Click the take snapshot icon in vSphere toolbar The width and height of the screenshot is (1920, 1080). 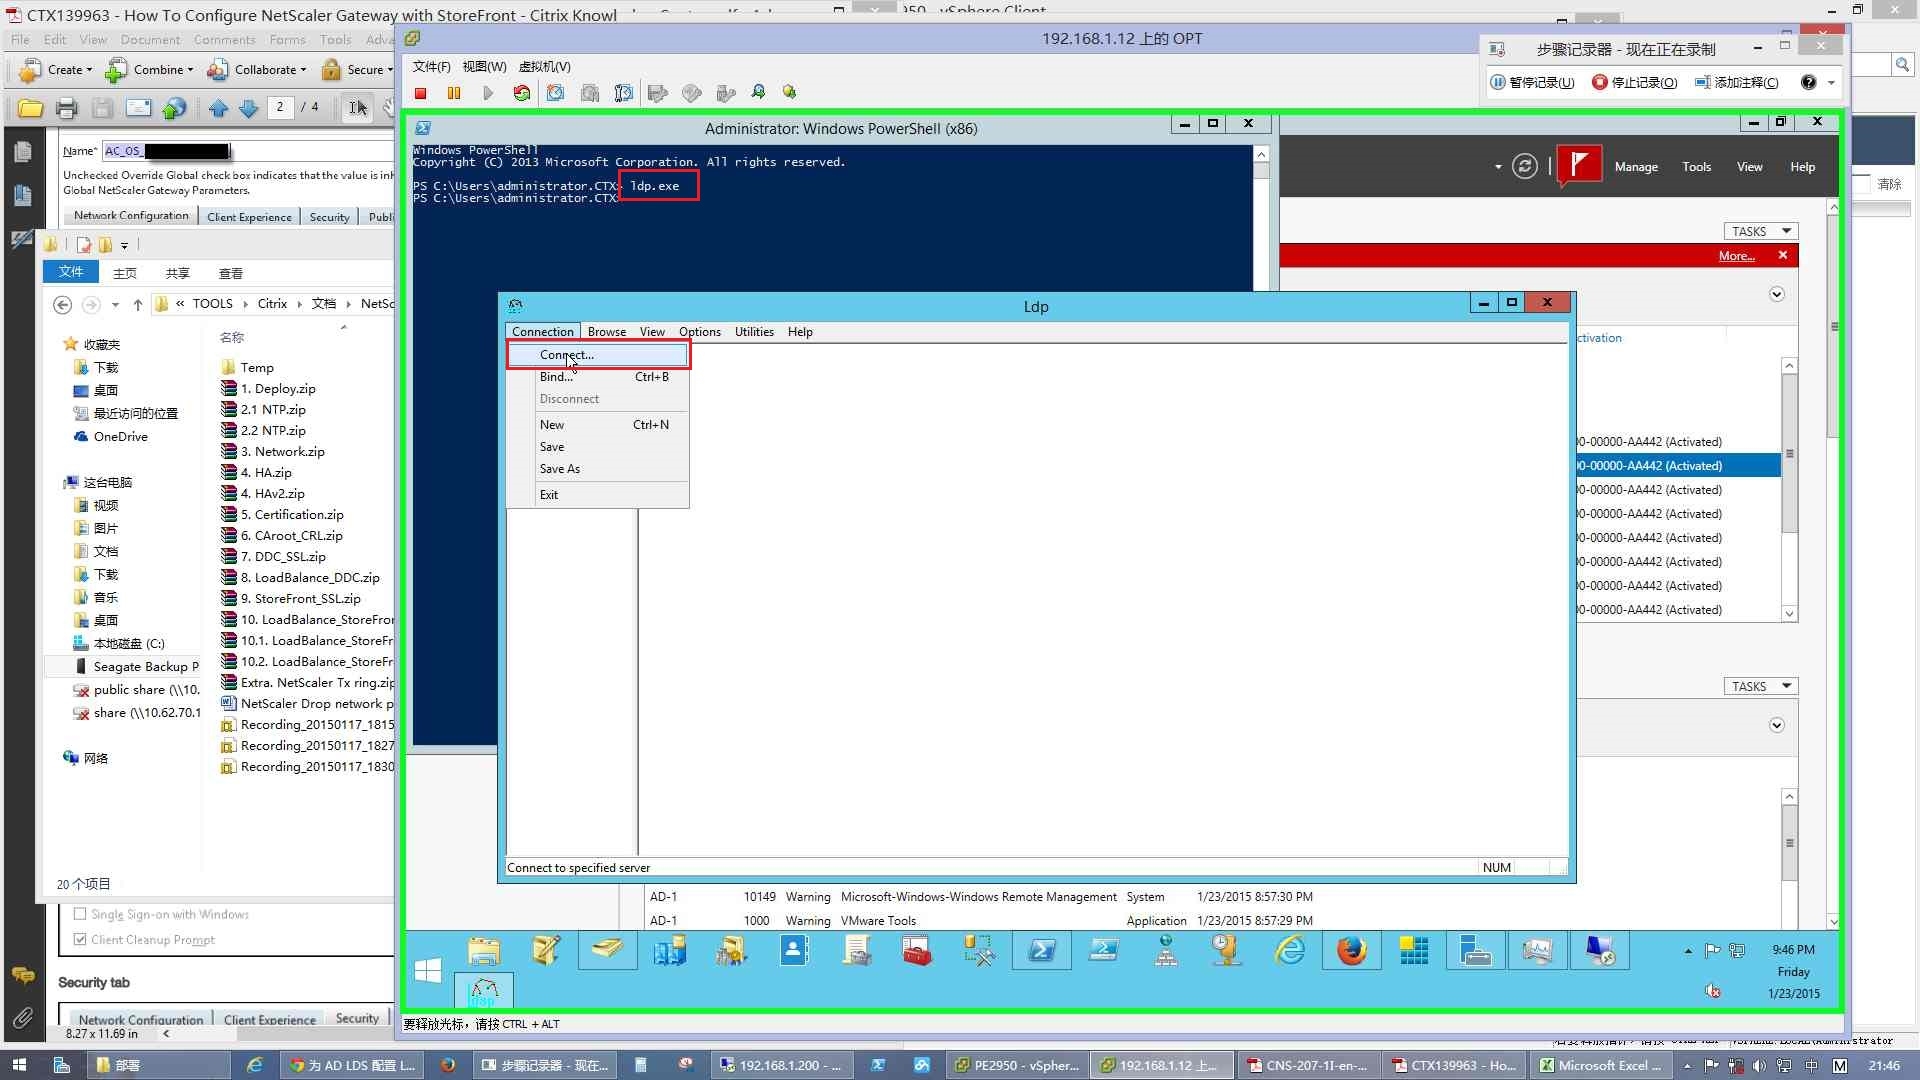(x=556, y=93)
